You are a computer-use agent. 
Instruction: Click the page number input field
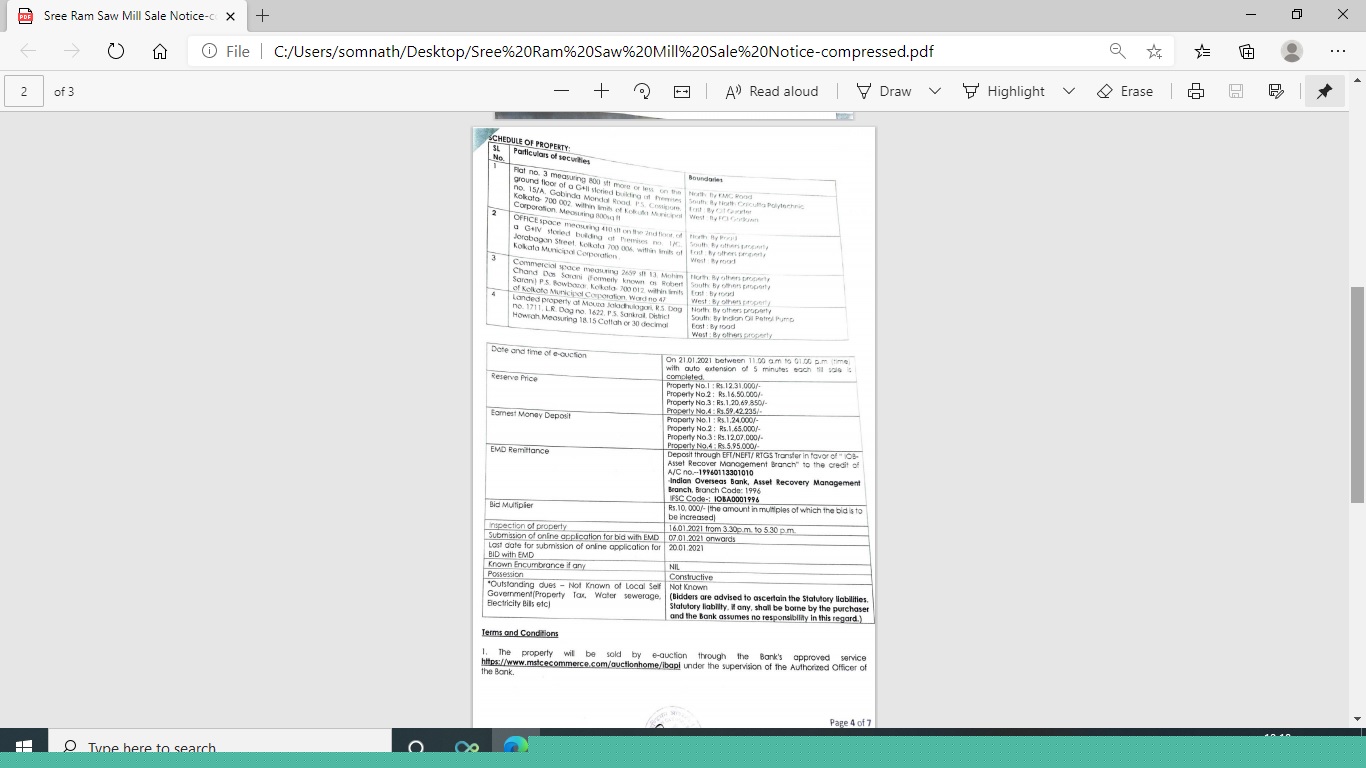click(x=24, y=91)
